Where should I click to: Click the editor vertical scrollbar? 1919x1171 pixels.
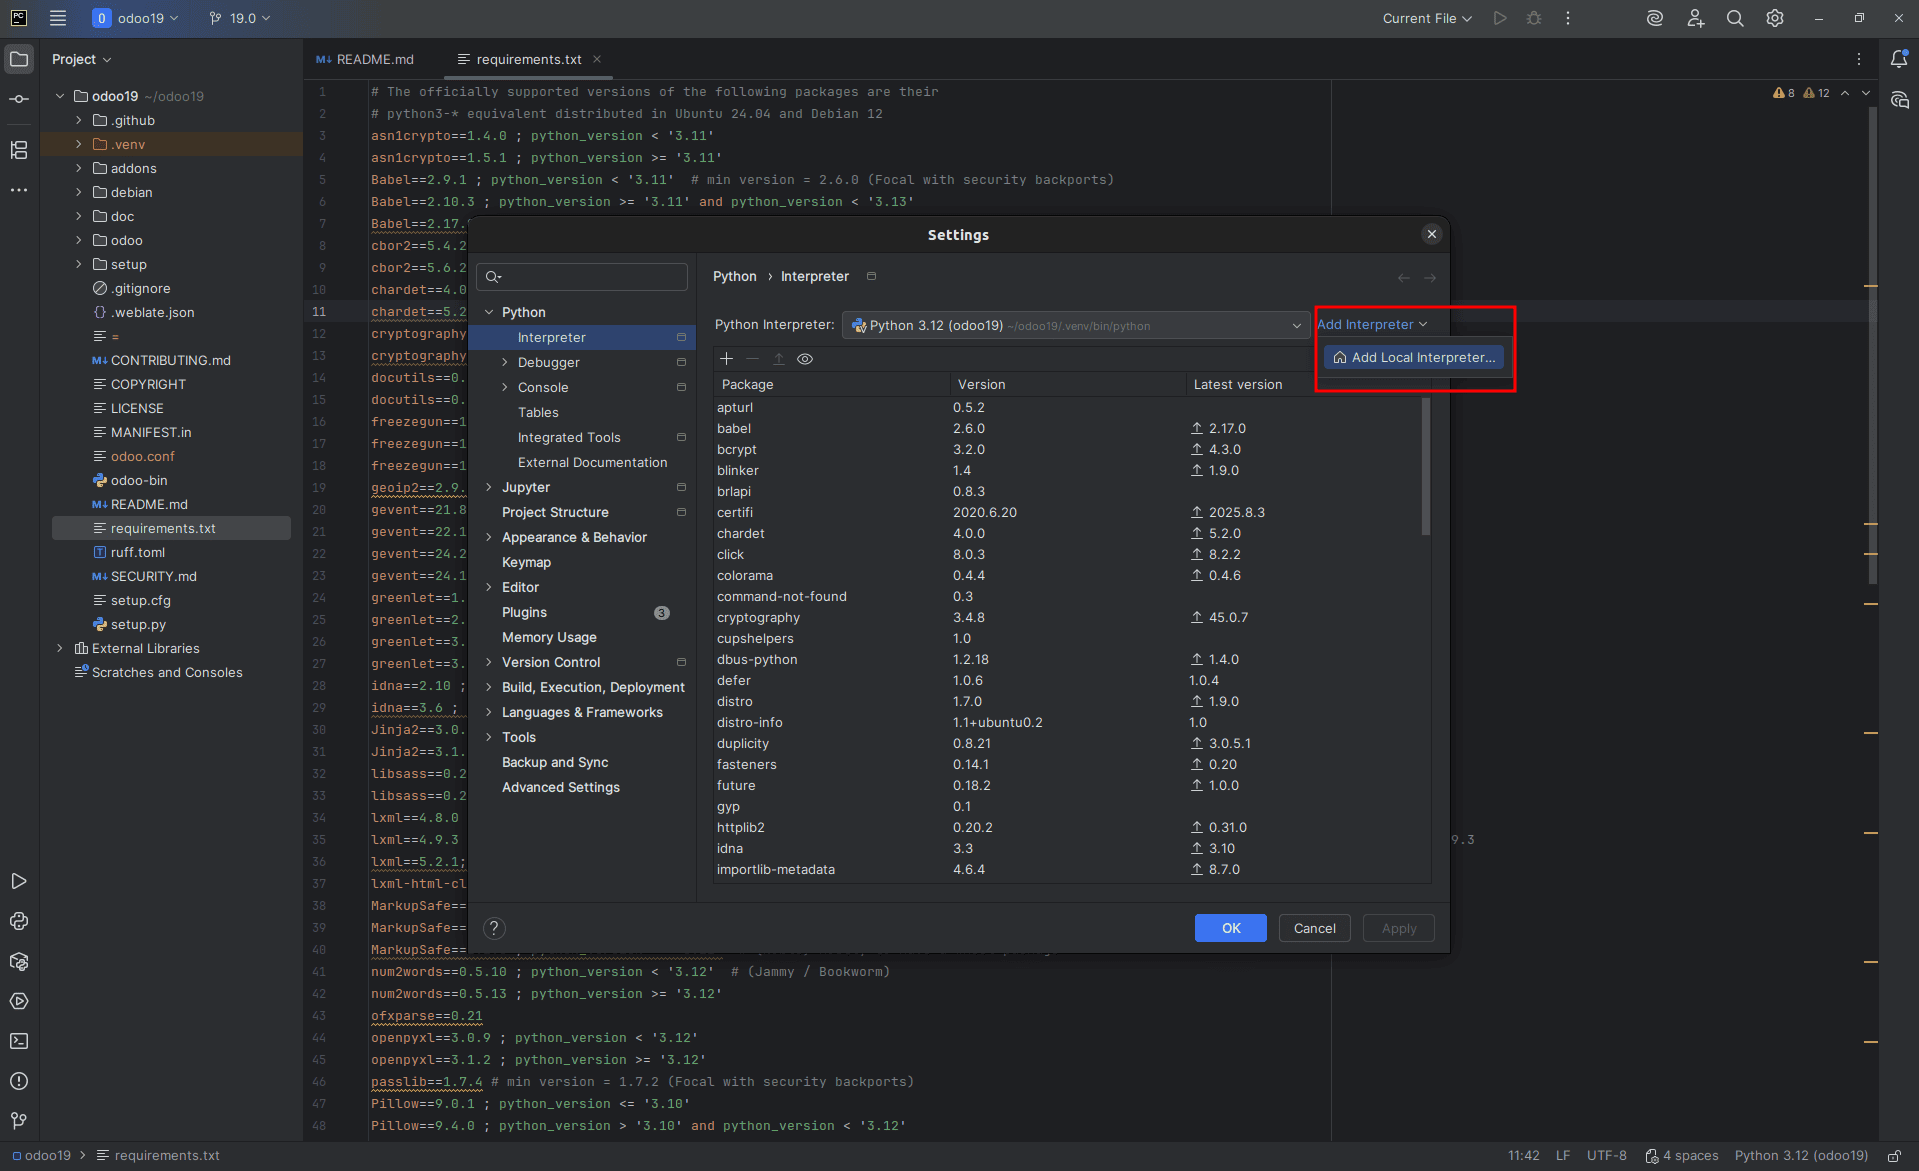[x=1872, y=345]
